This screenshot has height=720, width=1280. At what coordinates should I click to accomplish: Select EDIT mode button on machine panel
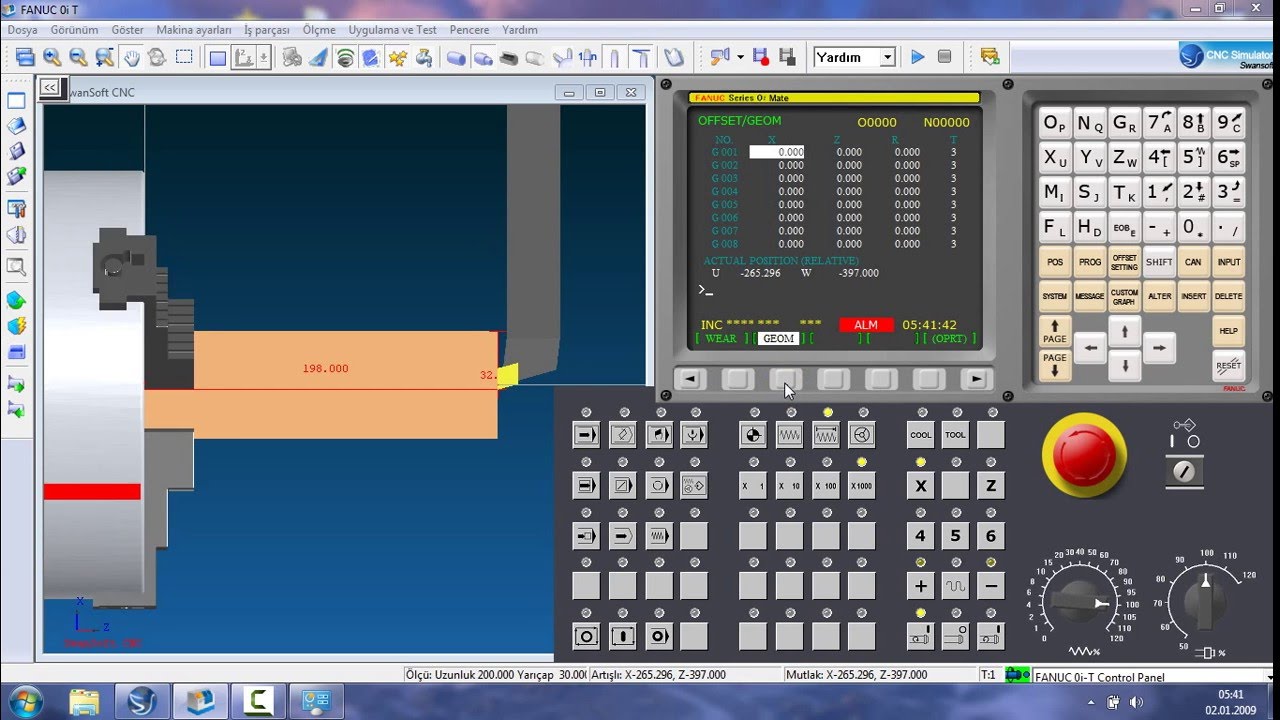[x=622, y=435]
